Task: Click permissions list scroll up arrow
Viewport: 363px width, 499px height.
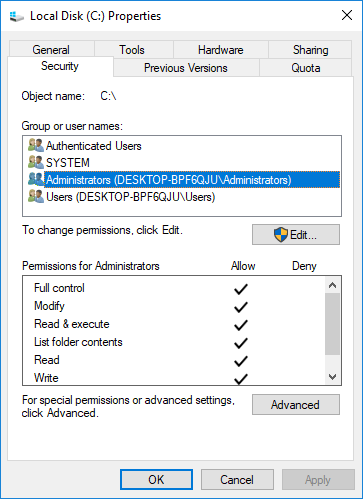Action: (x=332, y=285)
